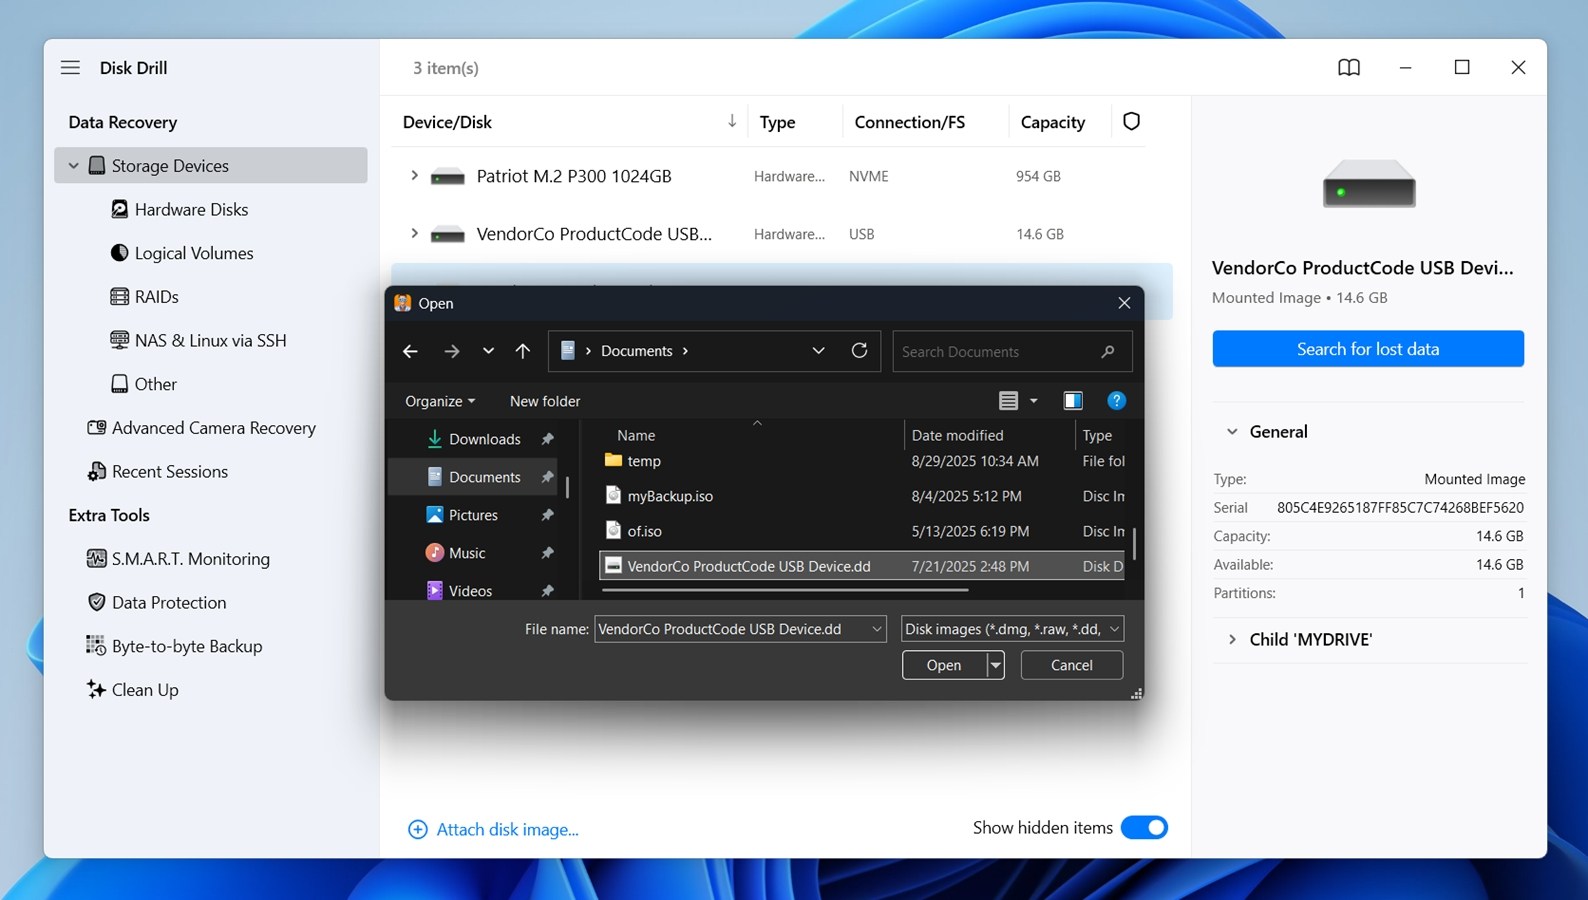Select Logical Volumes in sidebar

pos(193,253)
